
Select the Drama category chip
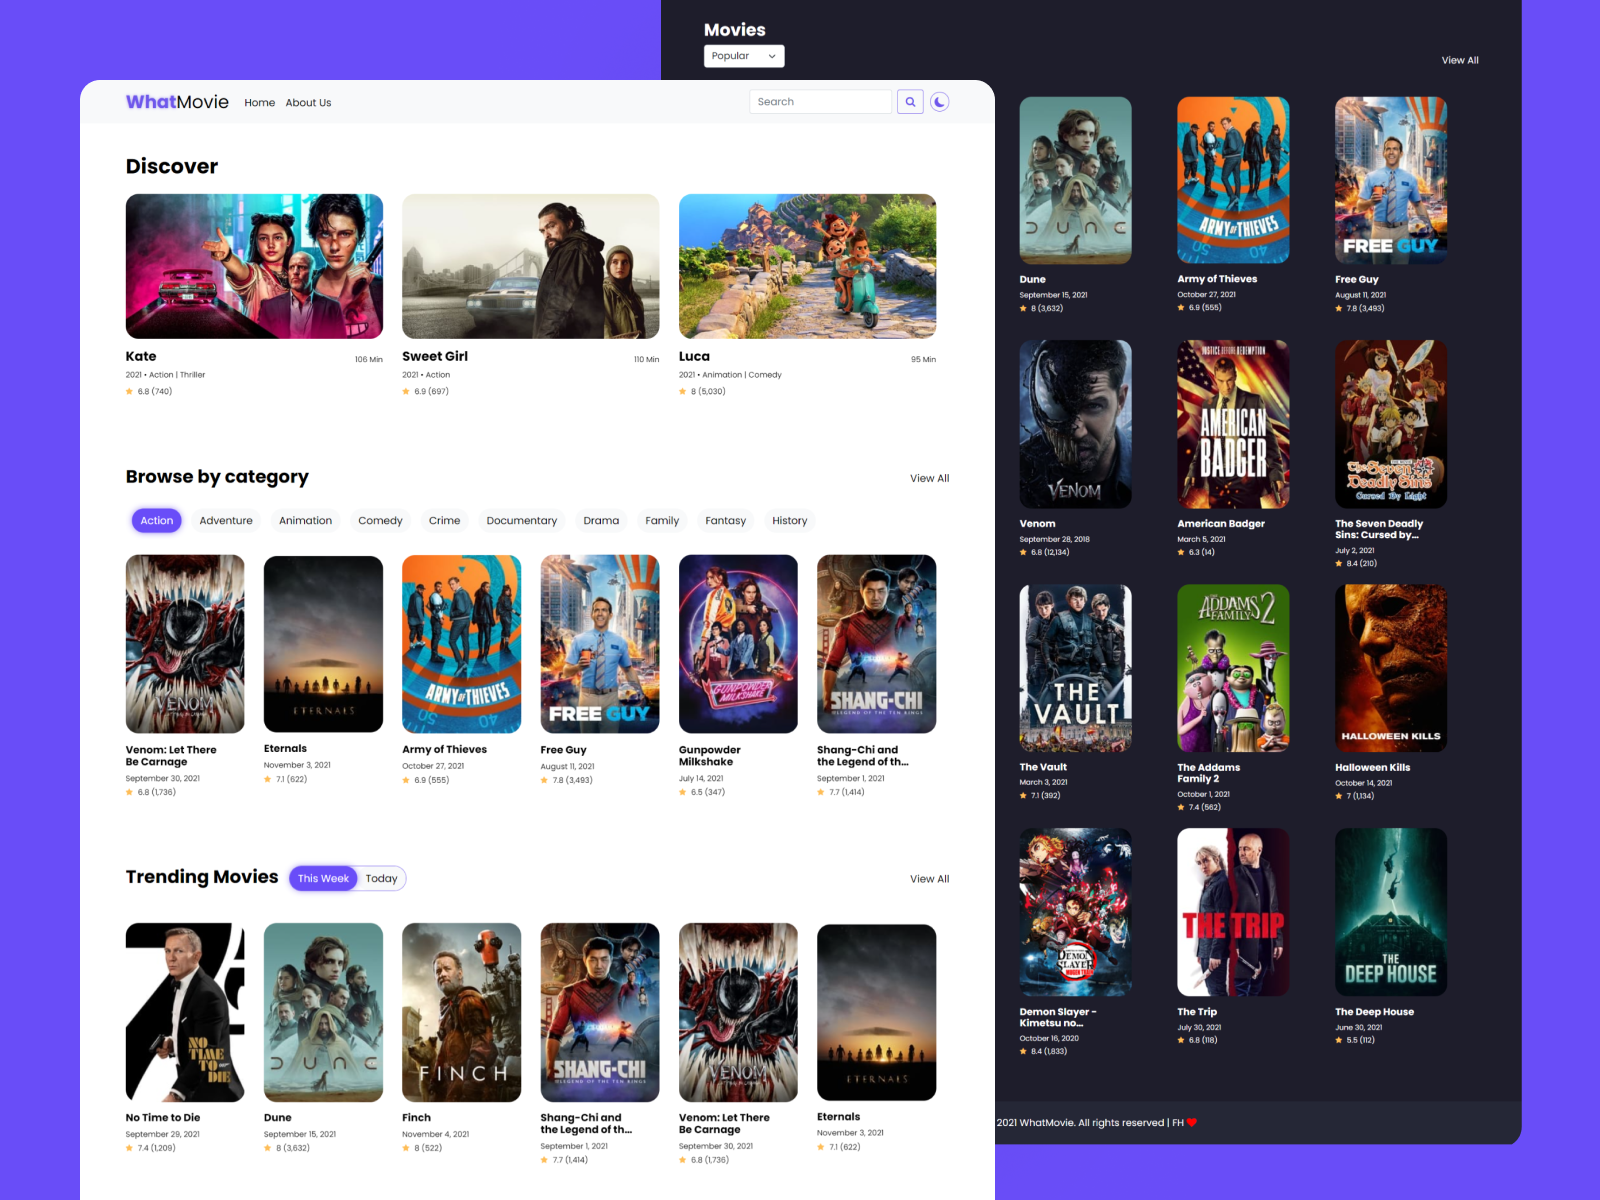pos(601,521)
